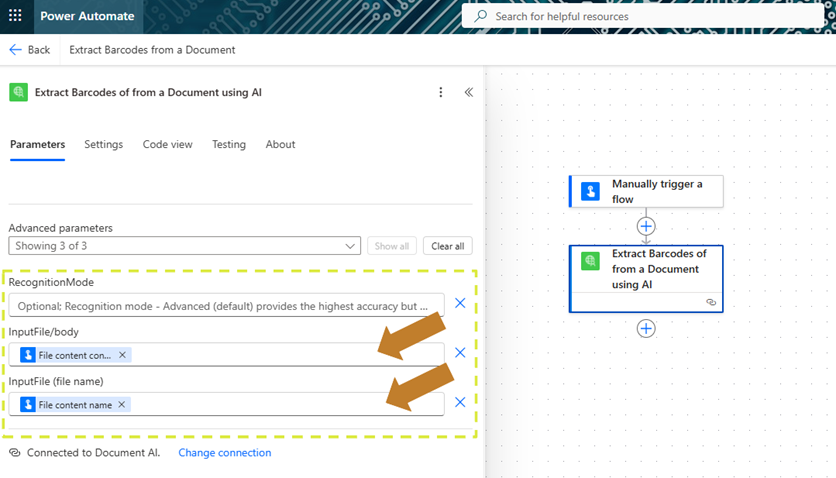Click the Show all button
This screenshot has height=478, width=836.
[x=391, y=246]
